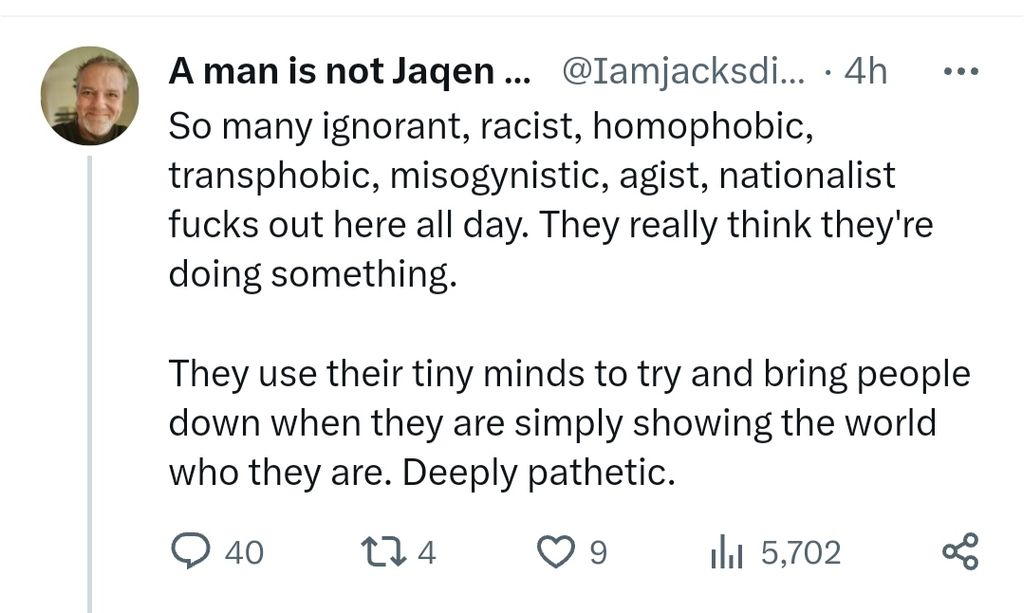Click the like count of 9
The height and width of the screenshot is (613, 1024).
[x=598, y=552]
